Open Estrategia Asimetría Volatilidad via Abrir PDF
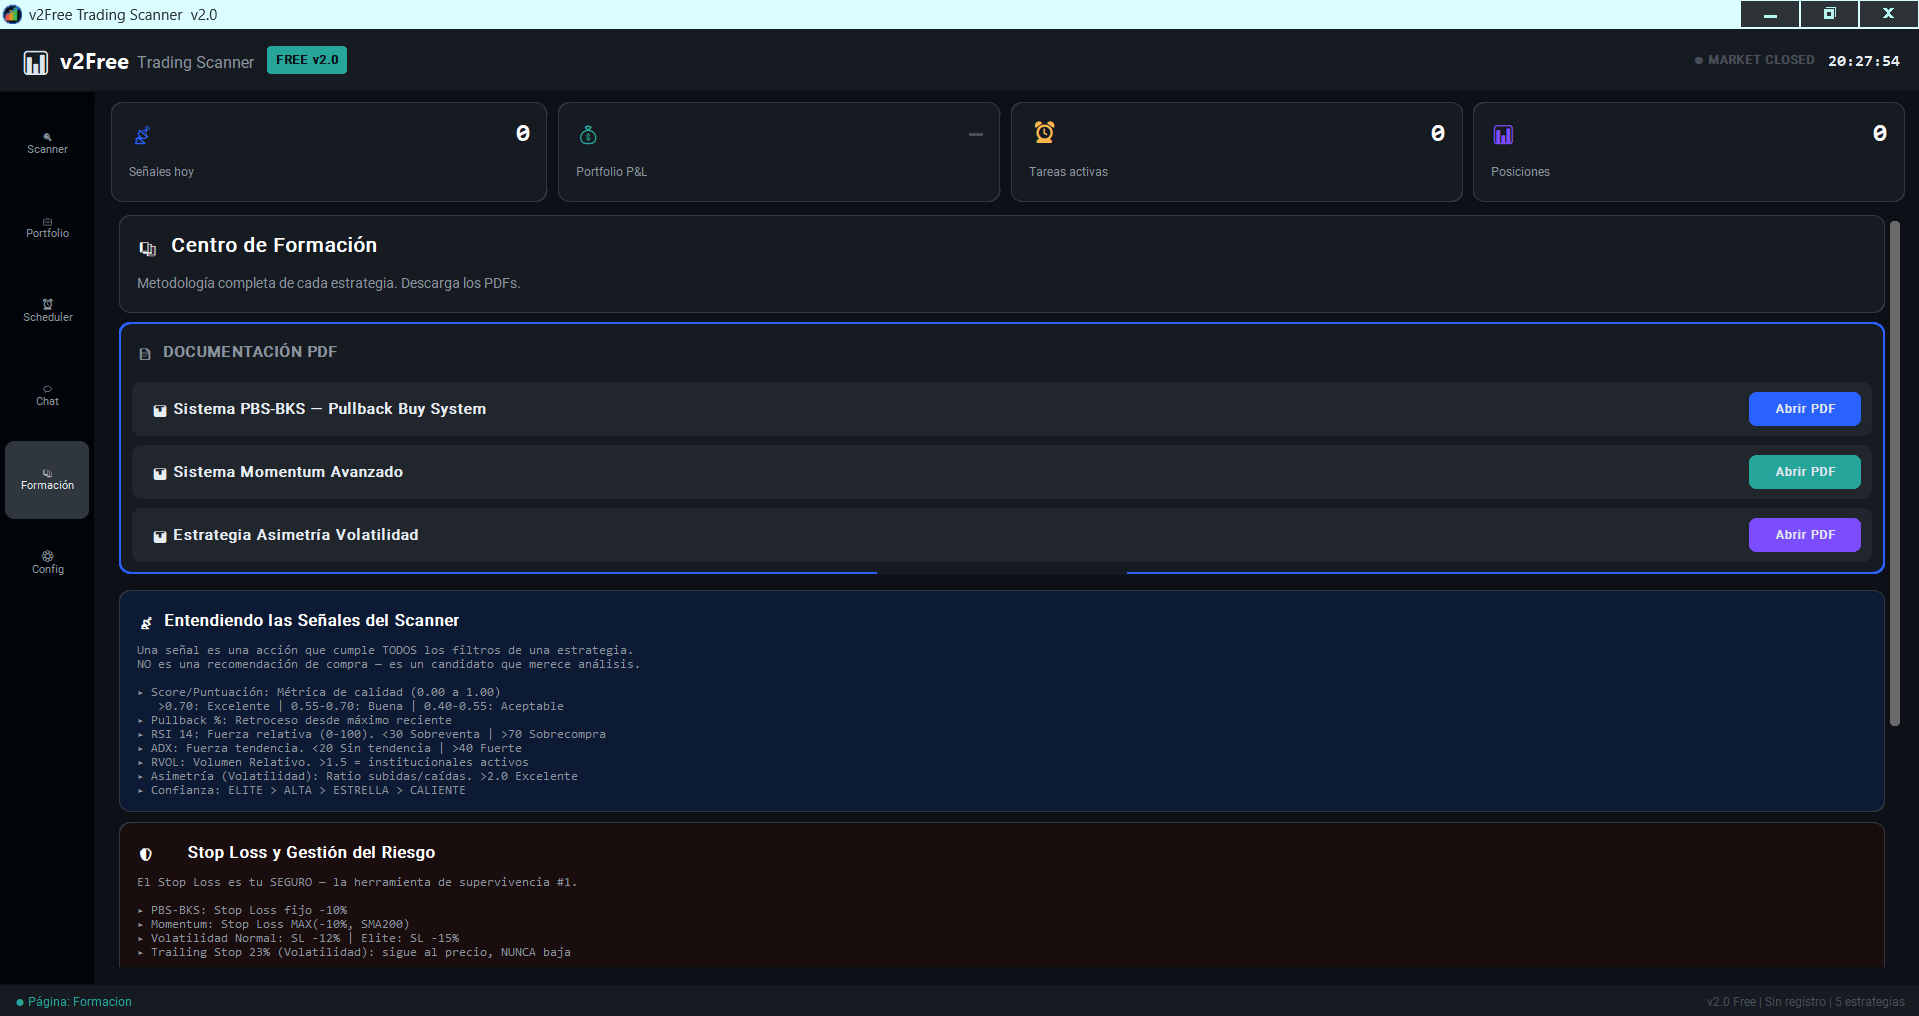The image size is (1919, 1016). (x=1803, y=534)
